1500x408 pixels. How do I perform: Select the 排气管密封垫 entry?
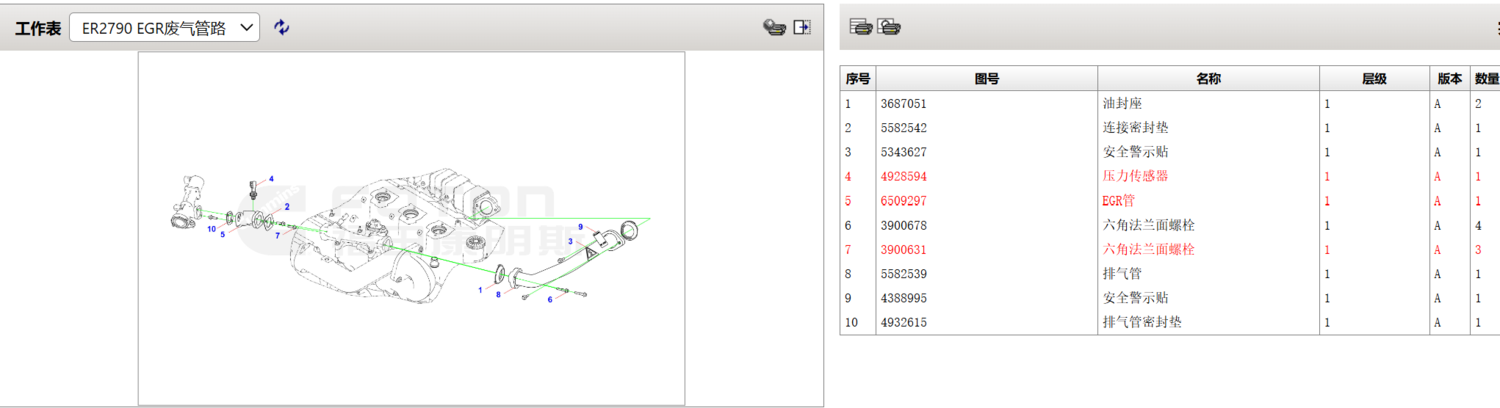coord(1135,322)
